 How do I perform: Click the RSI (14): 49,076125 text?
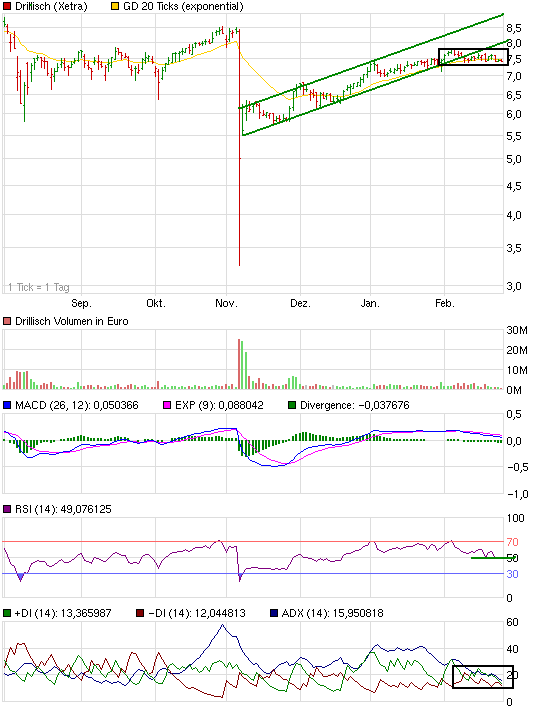(x=63, y=509)
